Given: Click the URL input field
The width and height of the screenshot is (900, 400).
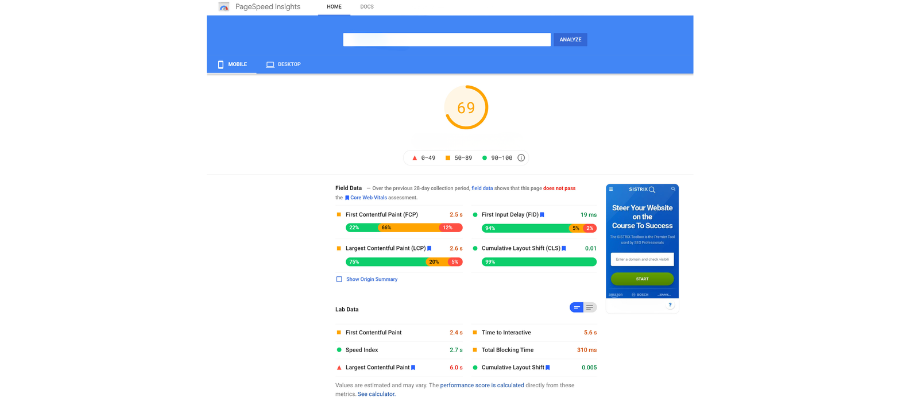Looking at the screenshot, I should tap(447, 40).
